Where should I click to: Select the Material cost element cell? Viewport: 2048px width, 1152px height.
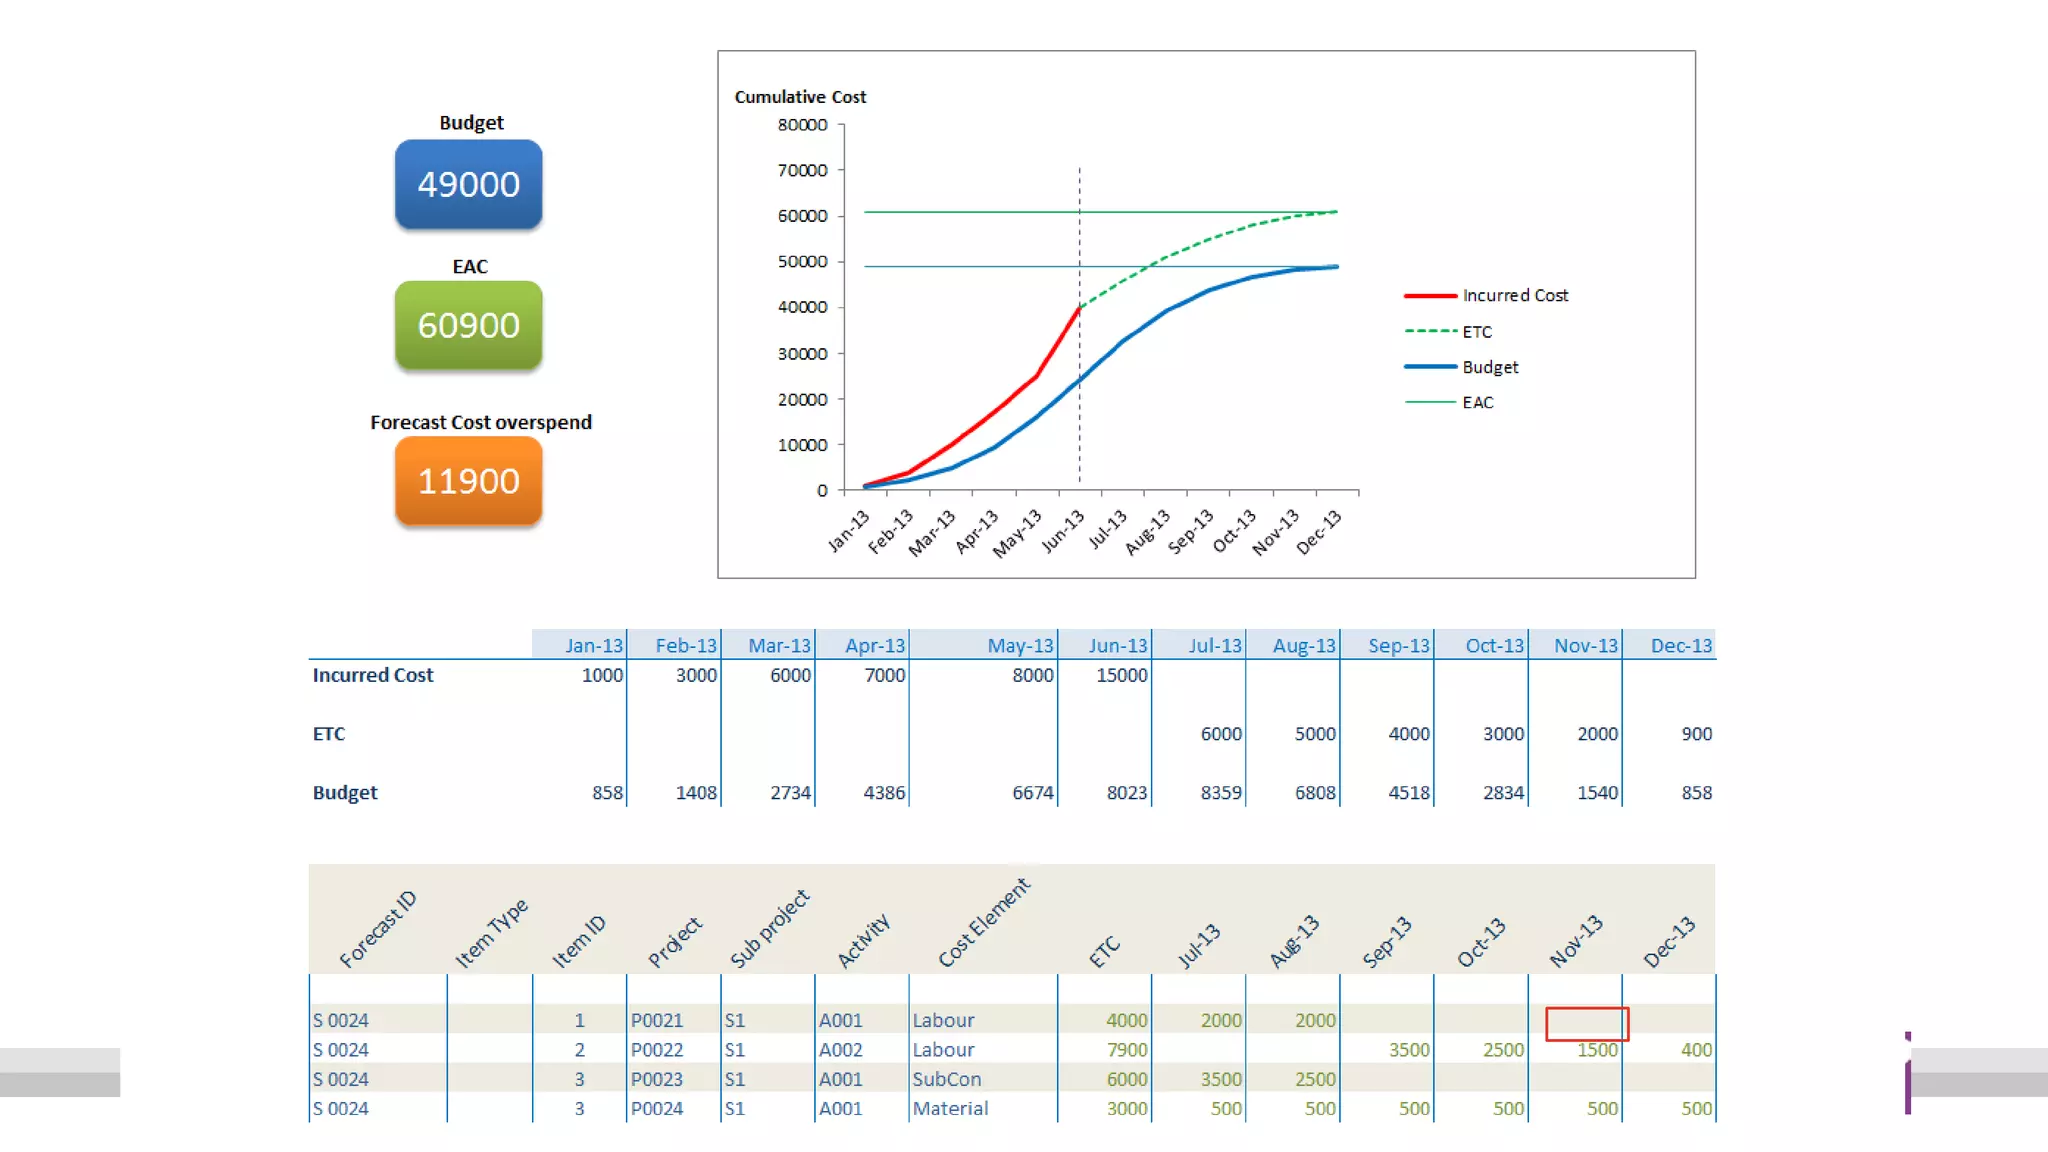tap(949, 1108)
